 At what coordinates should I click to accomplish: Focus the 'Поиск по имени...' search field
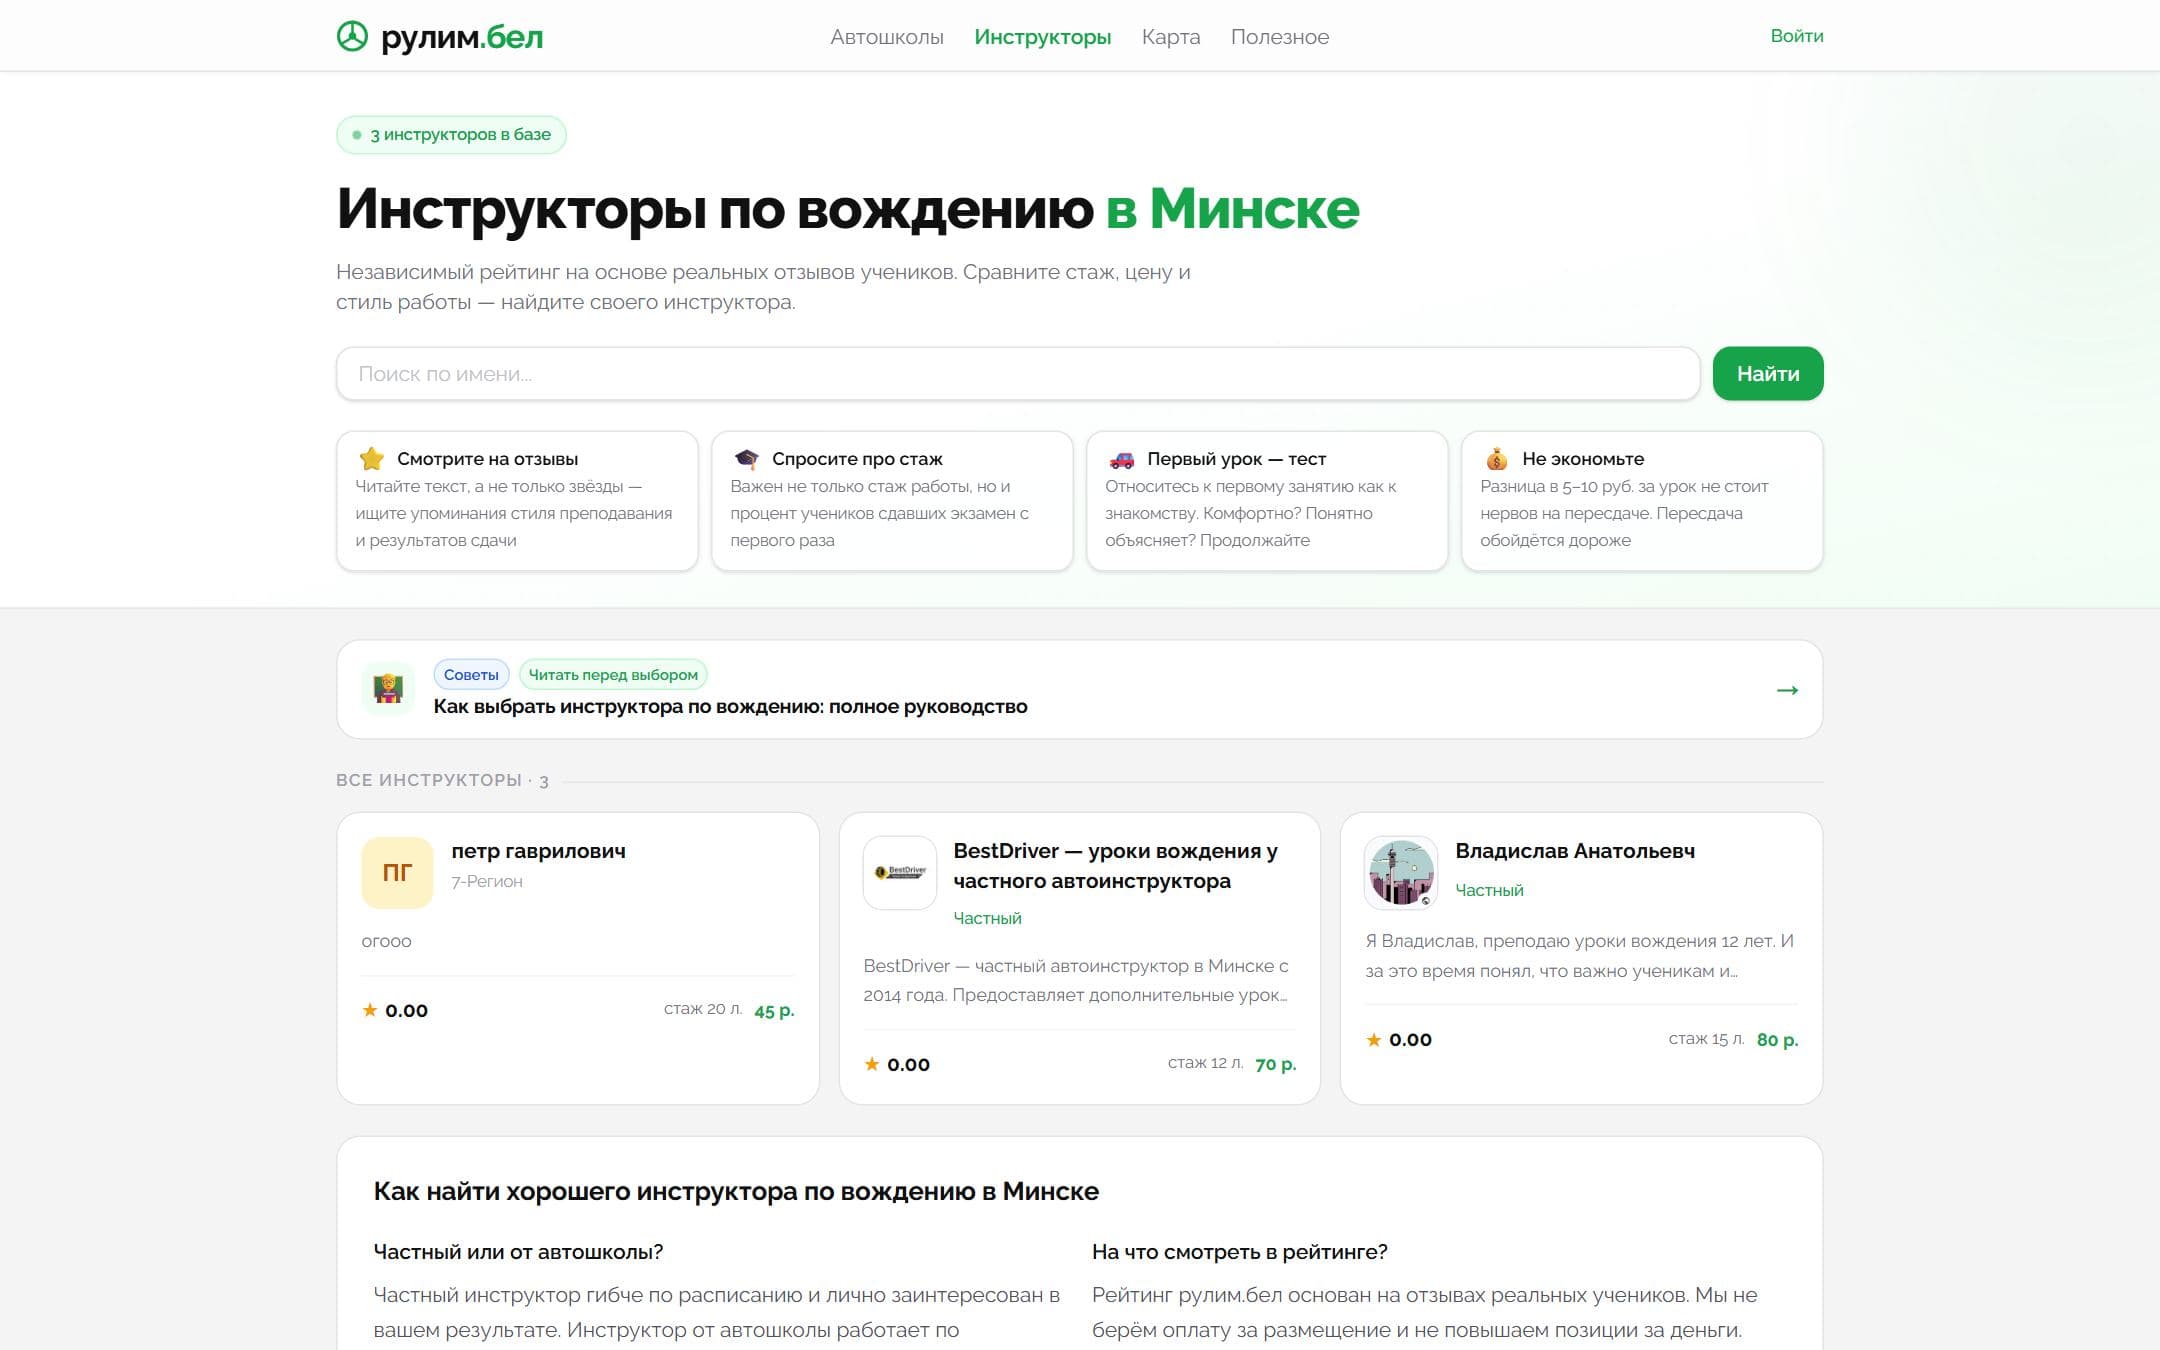[1018, 374]
